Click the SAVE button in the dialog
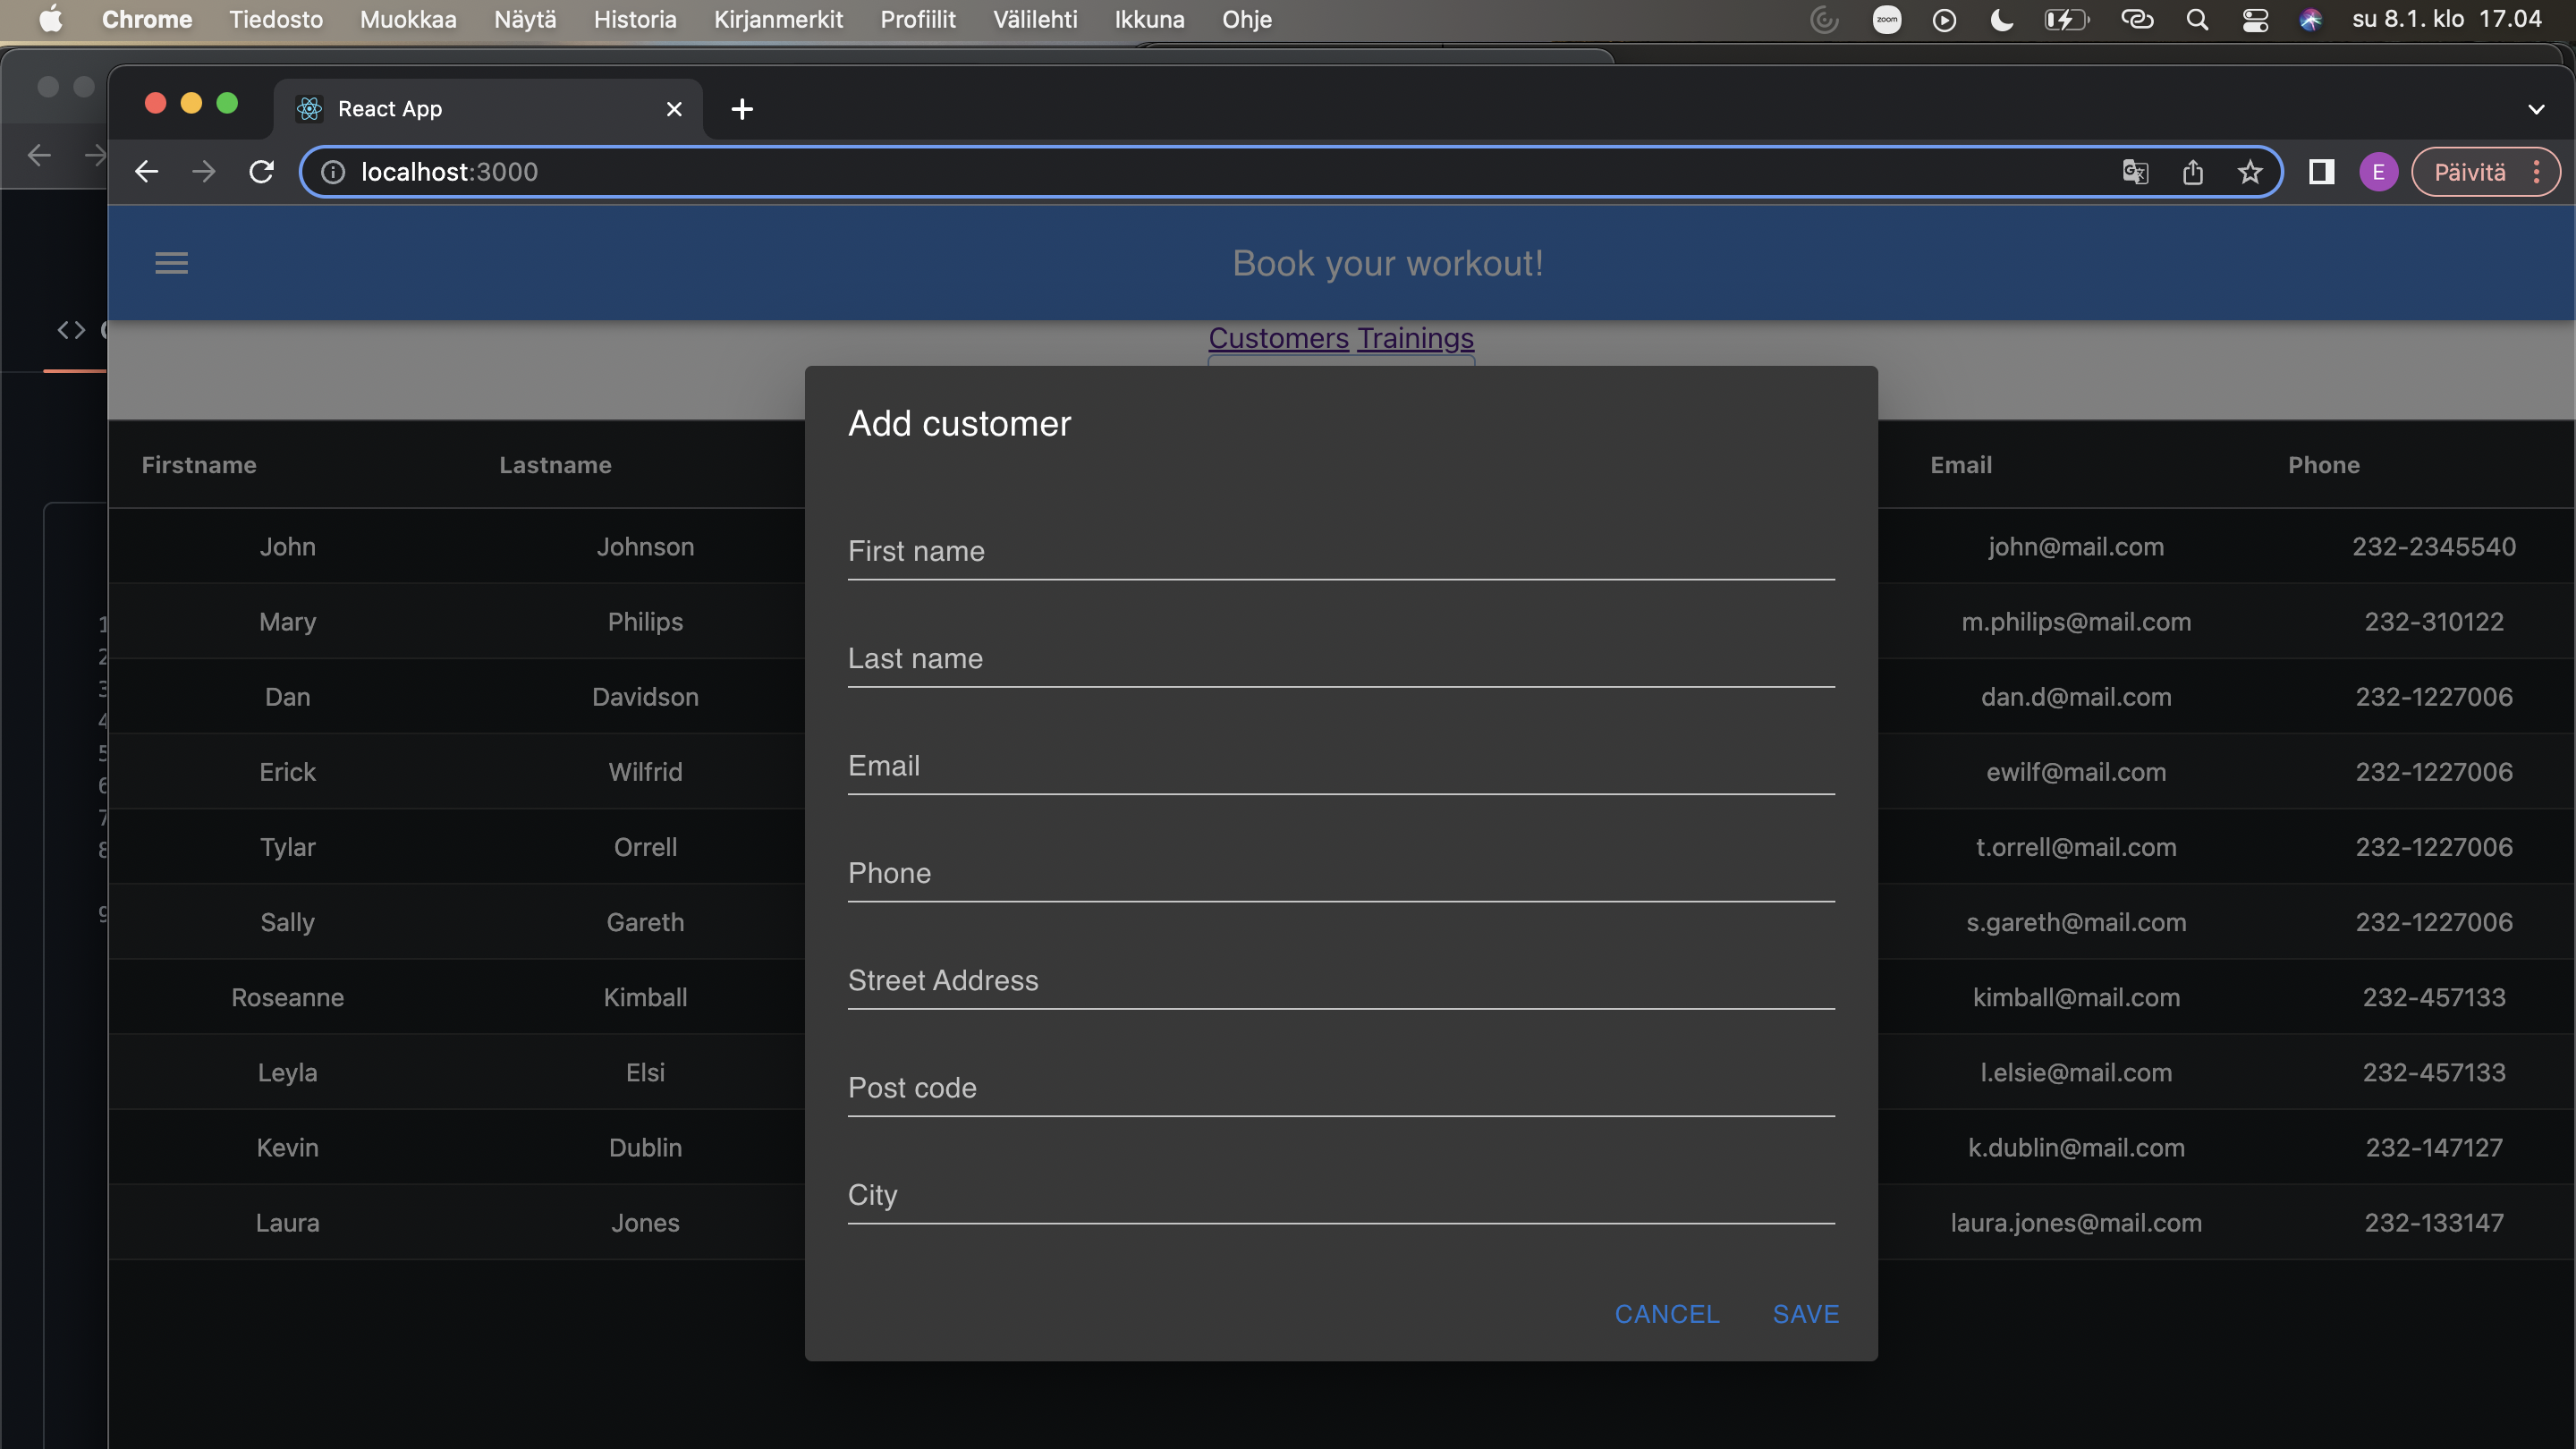This screenshot has width=2576, height=1449. point(1805,1314)
